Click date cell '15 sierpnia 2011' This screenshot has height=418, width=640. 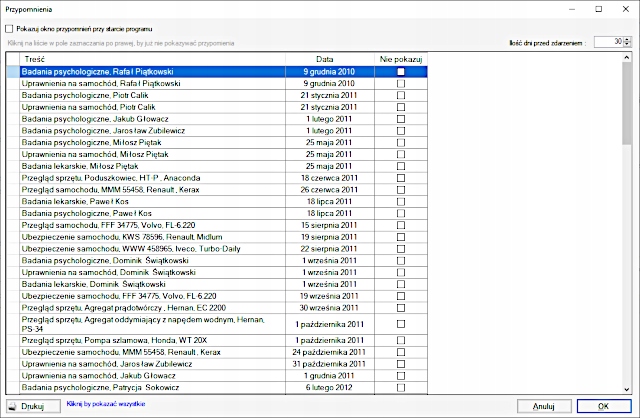(330, 225)
